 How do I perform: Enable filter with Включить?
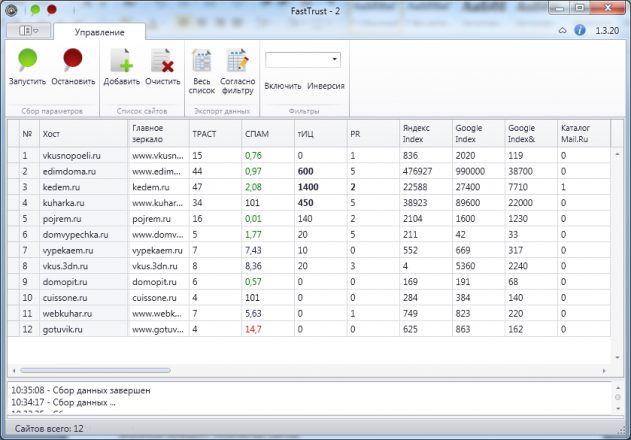[283, 86]
